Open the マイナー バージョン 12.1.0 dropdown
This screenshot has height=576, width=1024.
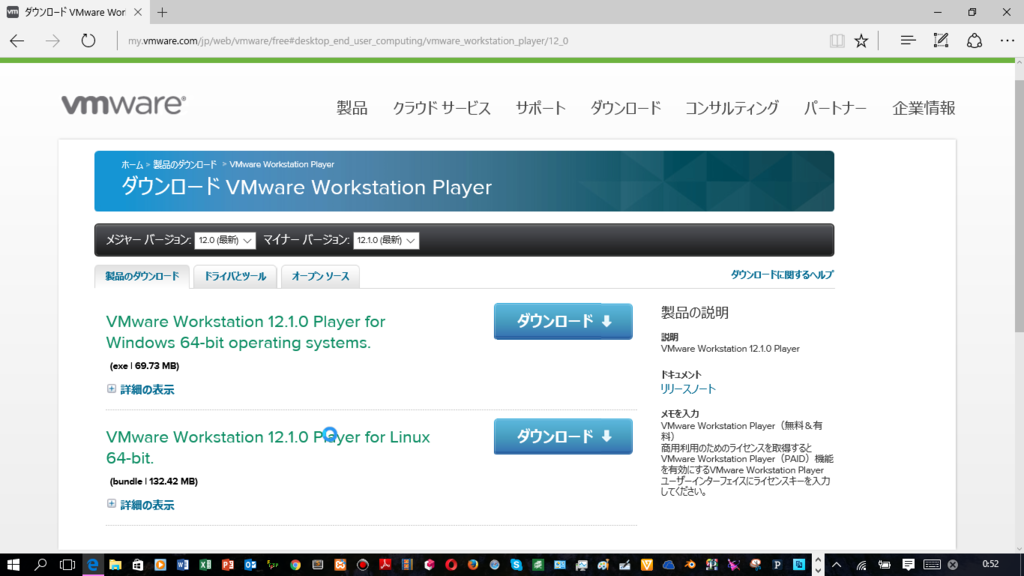(386, 240)
